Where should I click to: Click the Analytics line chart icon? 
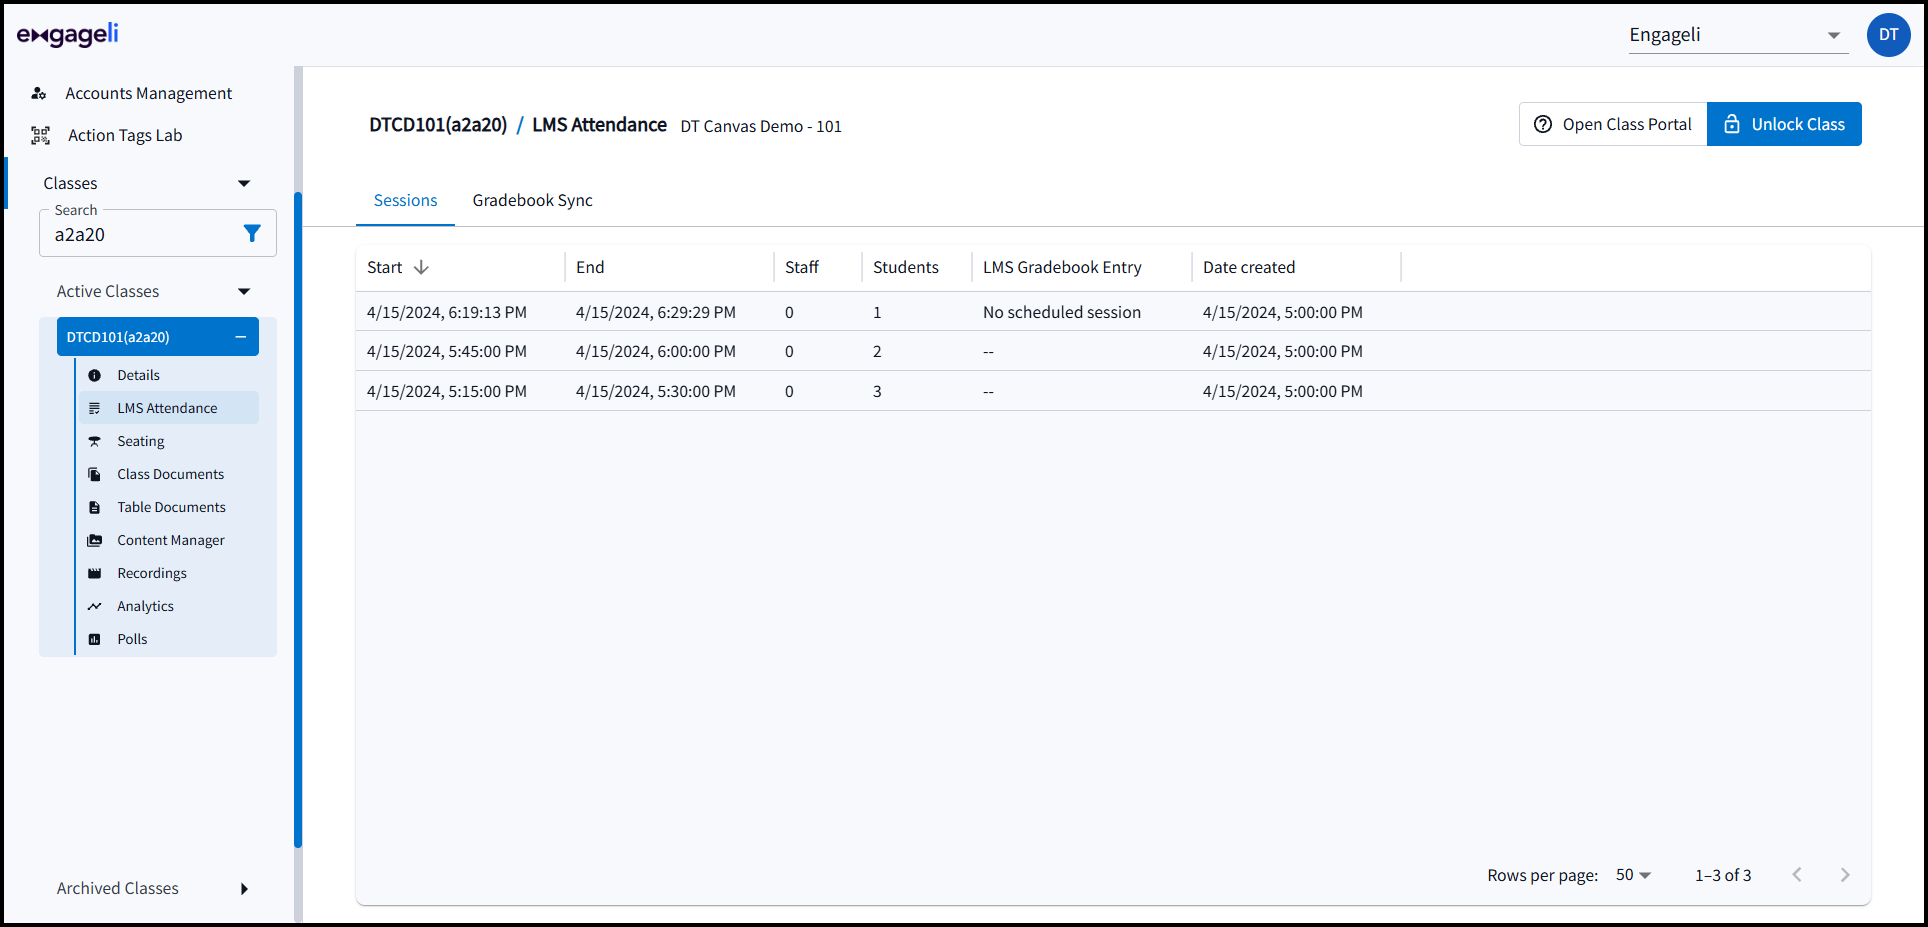95,606
